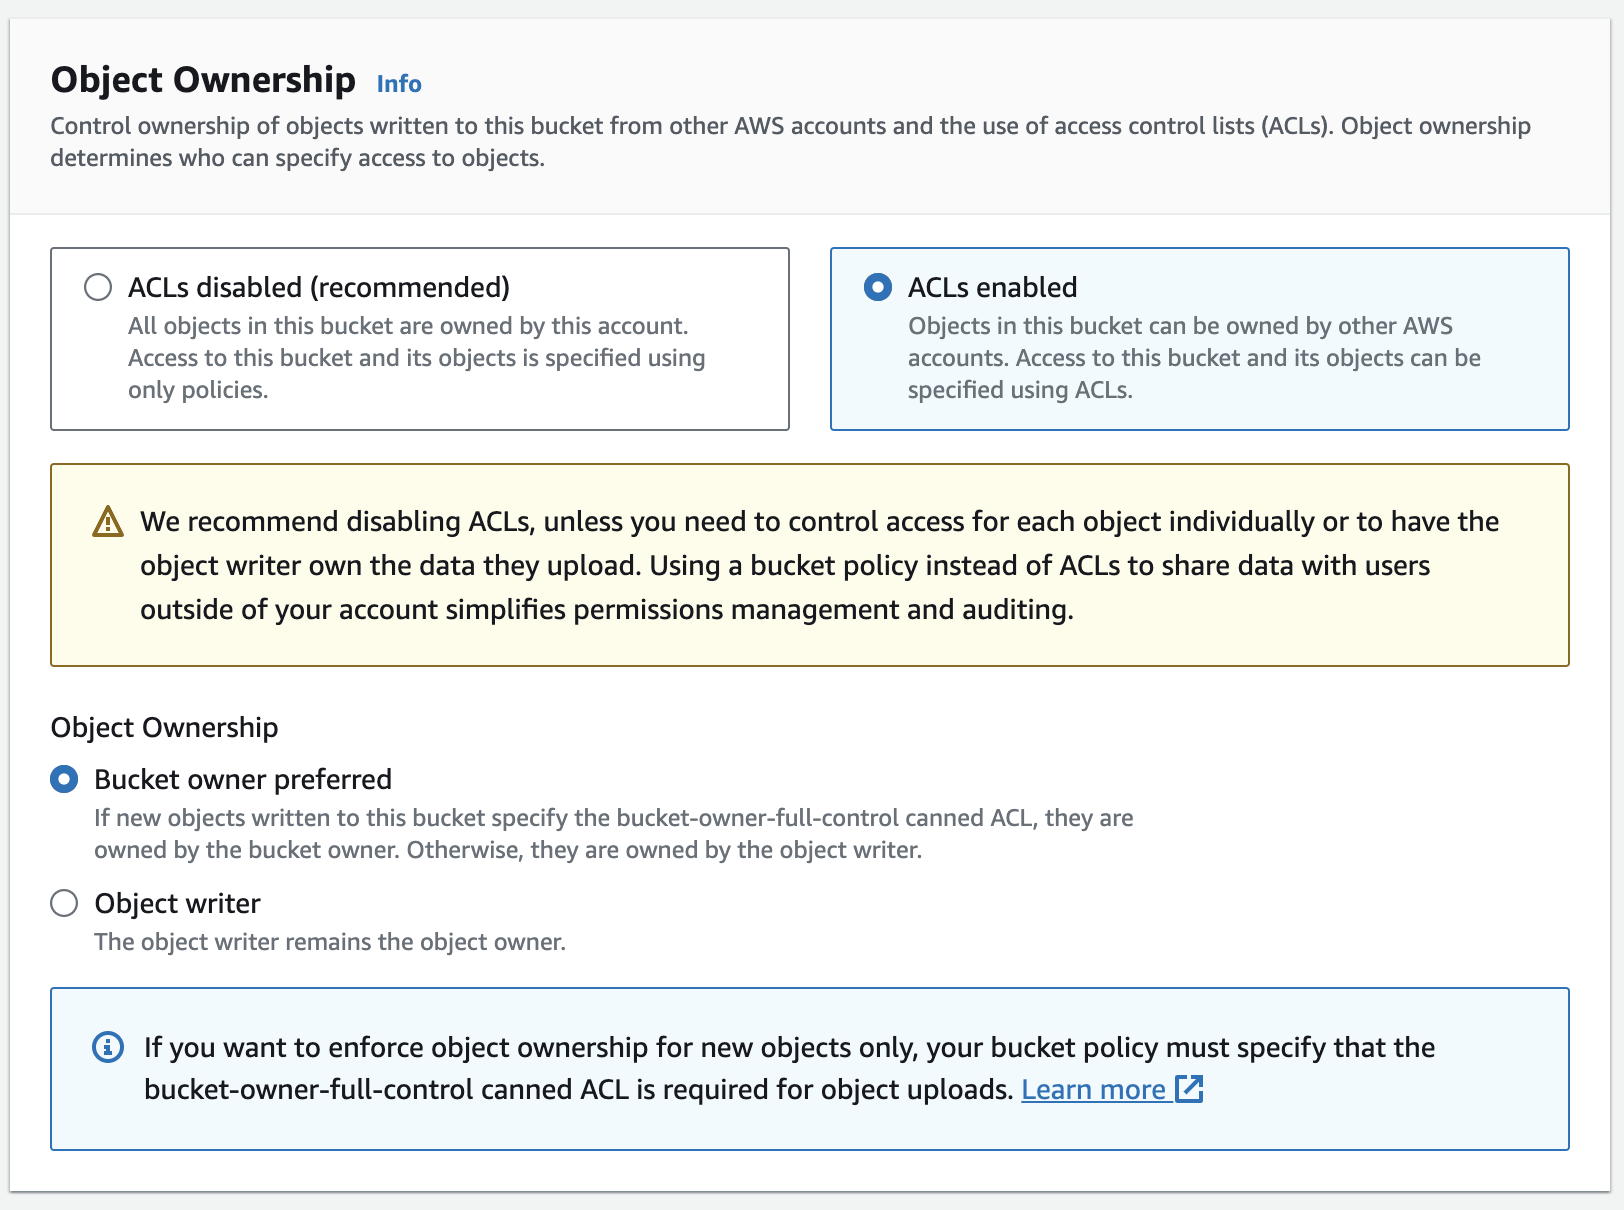This screenshot has width=1624, height=1210.
Task: Click the ACLs disabled card description text
Action: click(x=416, y=358)
